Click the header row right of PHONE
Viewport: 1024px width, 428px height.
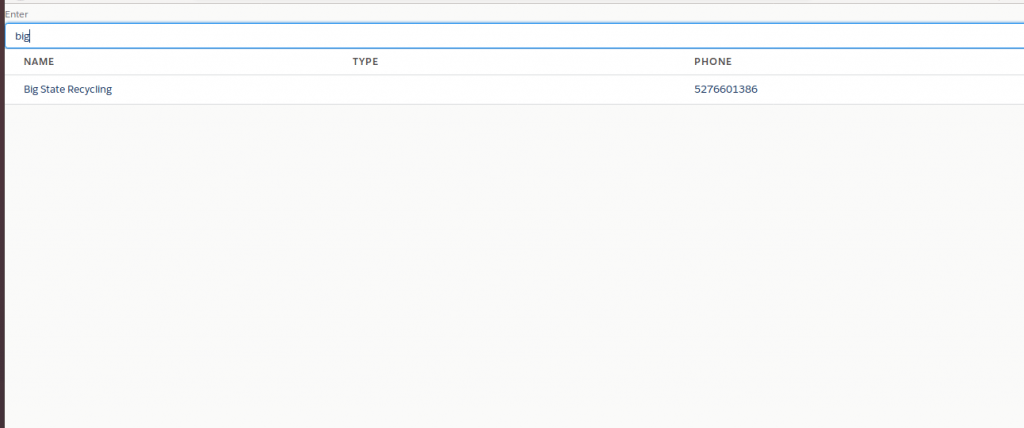[880, 62]
